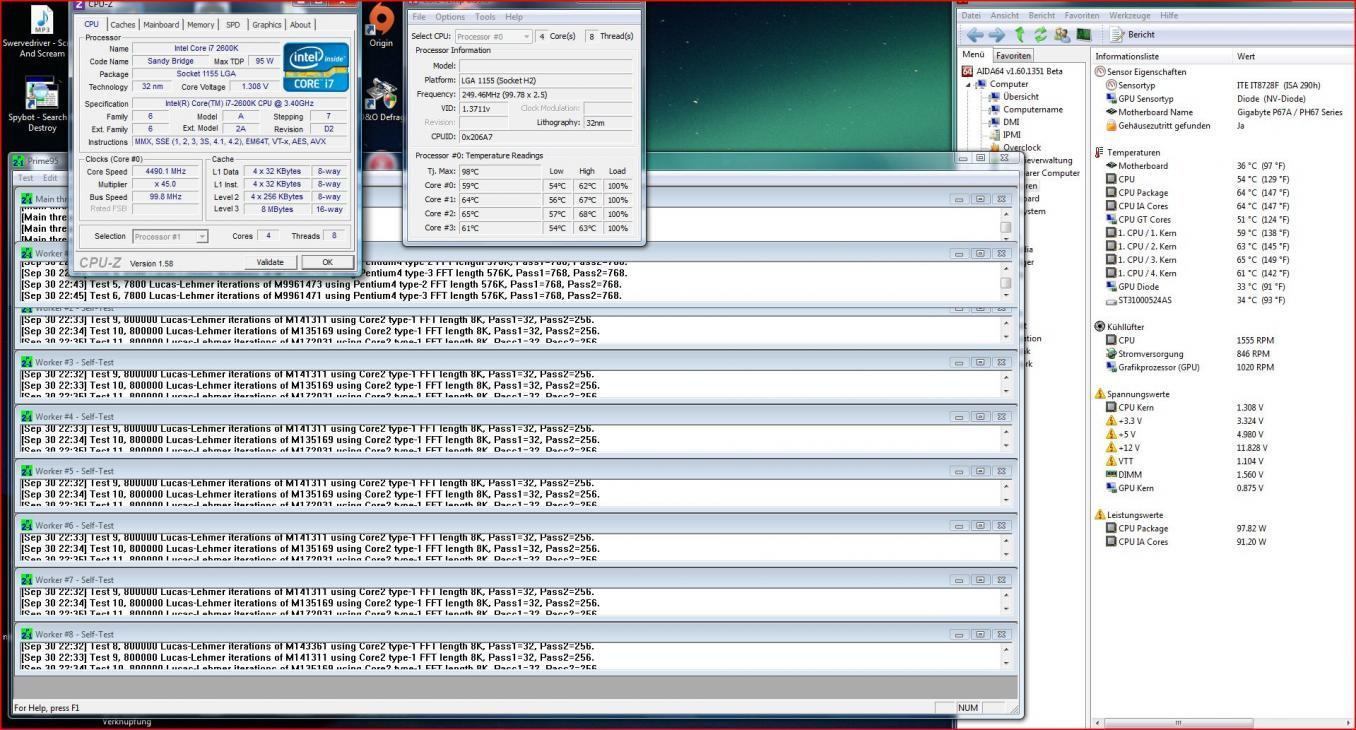This screenshot has height=730, width=1356.
Task: Open SPD tab in CPU-Z
Action: pos(232,25)
